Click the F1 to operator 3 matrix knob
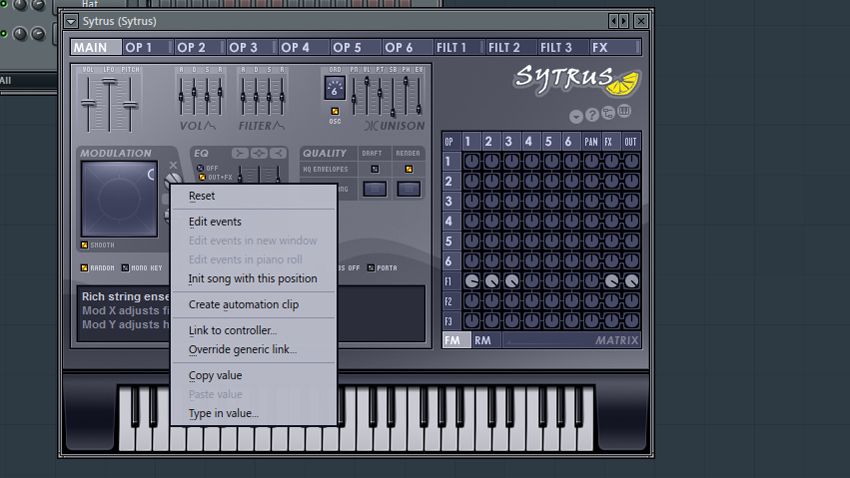 coord(511,281)
